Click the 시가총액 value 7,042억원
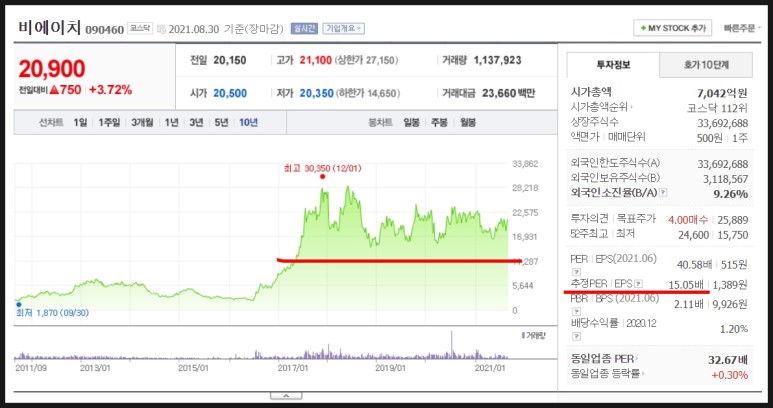Screen dimensions: 773x408 [x=723, y=93]
